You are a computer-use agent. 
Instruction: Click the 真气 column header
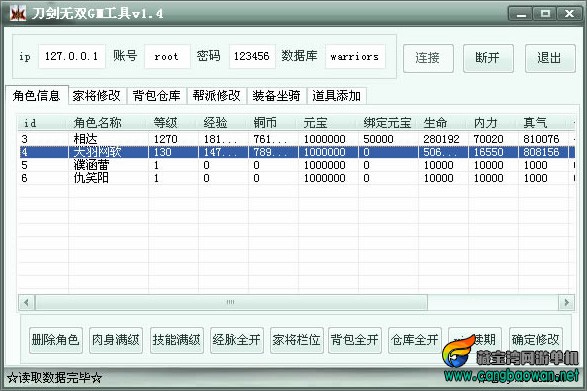click(544, 123)
